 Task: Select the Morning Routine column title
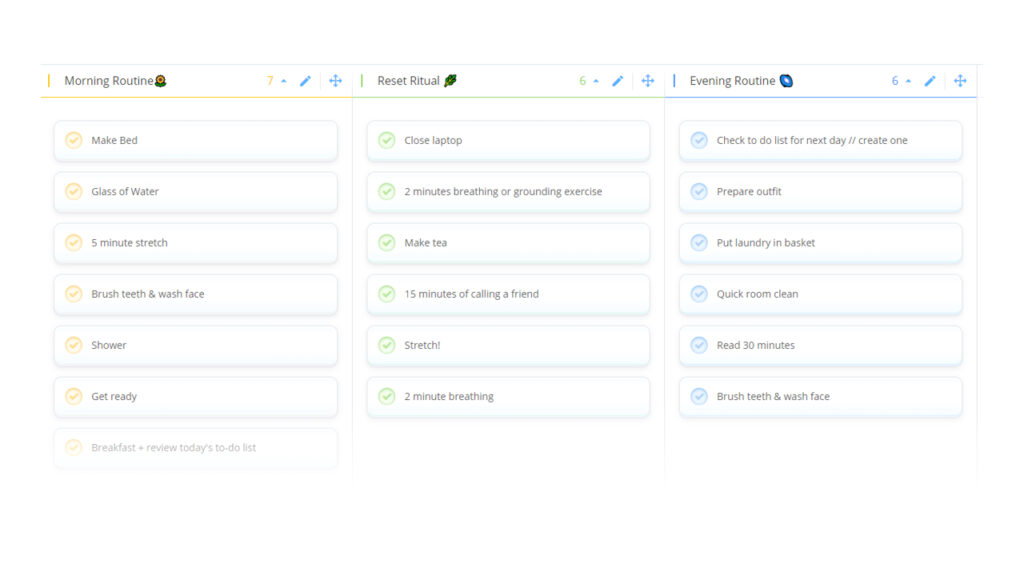tap(110, 81)
